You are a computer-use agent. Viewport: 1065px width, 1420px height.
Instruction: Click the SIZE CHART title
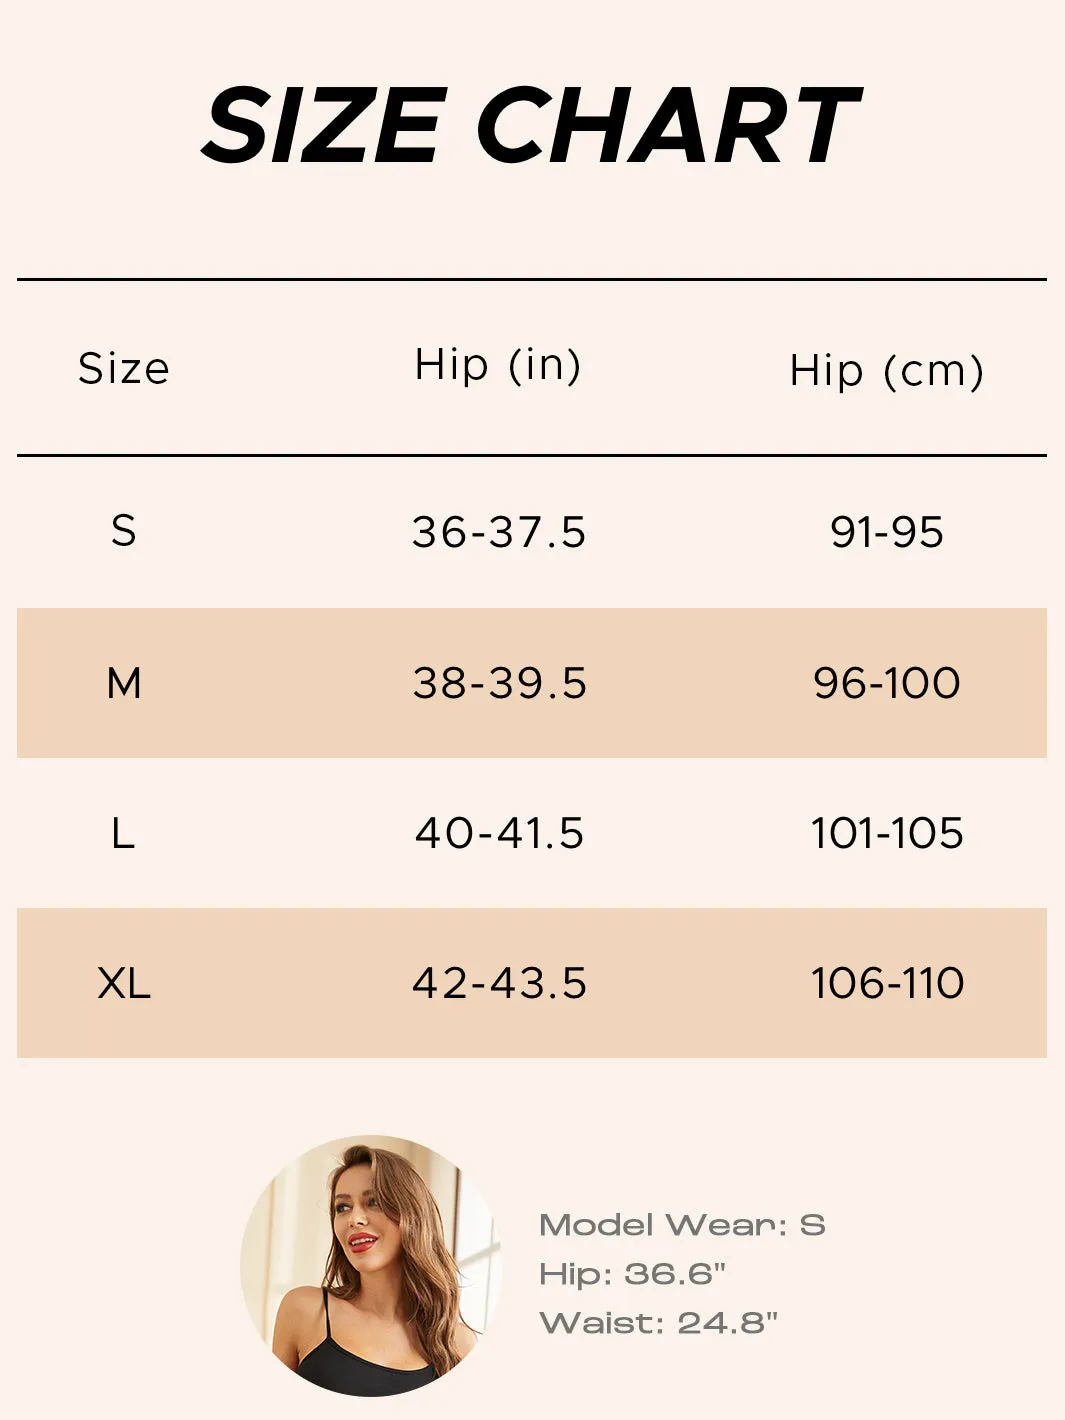pyautogui.click(x=530, y=125)
